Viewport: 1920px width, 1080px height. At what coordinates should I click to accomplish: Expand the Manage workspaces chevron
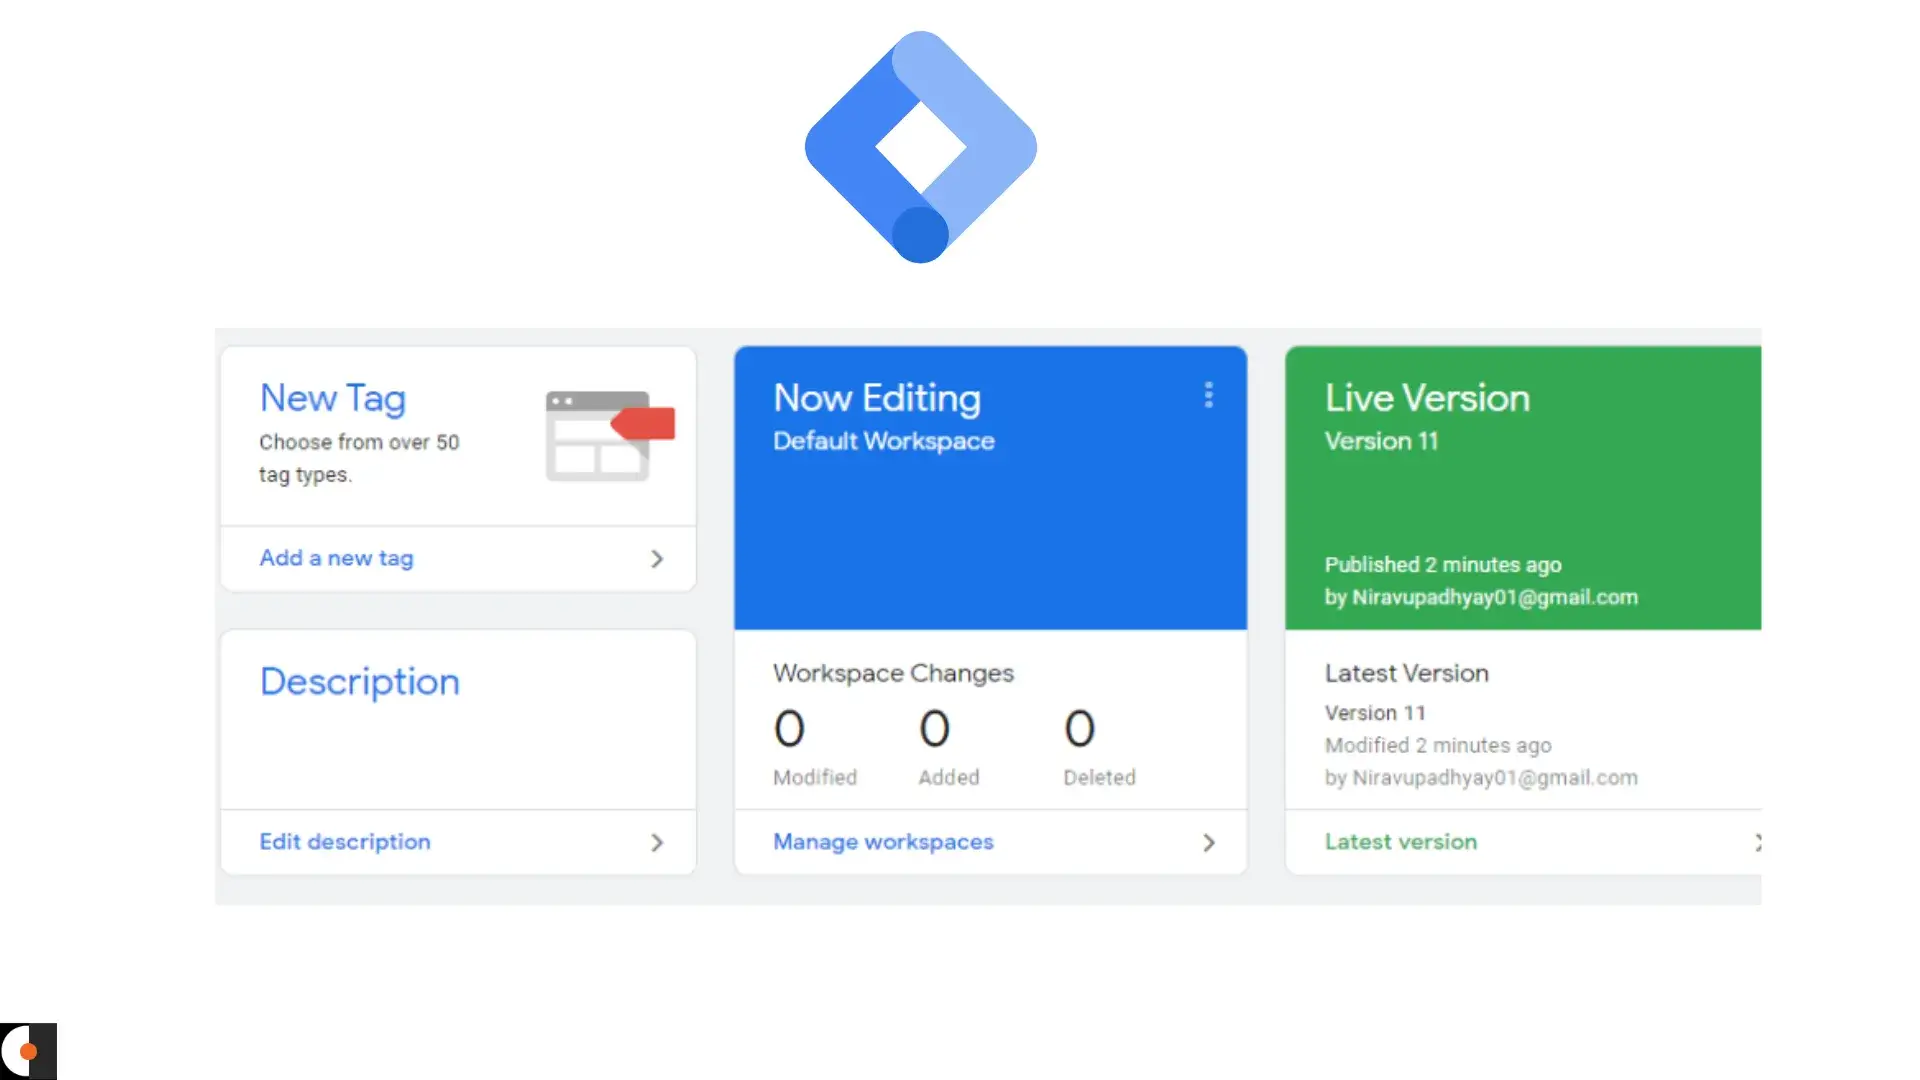[1209, 843]
